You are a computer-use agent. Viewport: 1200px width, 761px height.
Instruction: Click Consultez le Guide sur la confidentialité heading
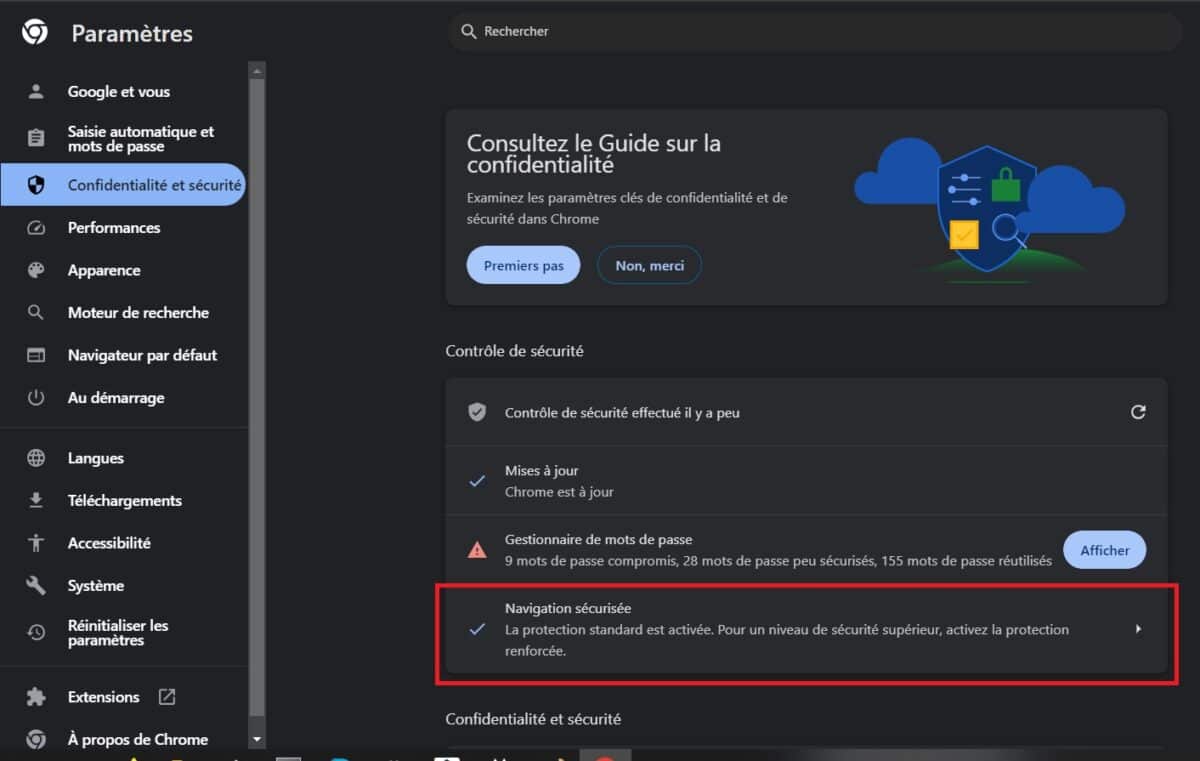coord(594,153)
